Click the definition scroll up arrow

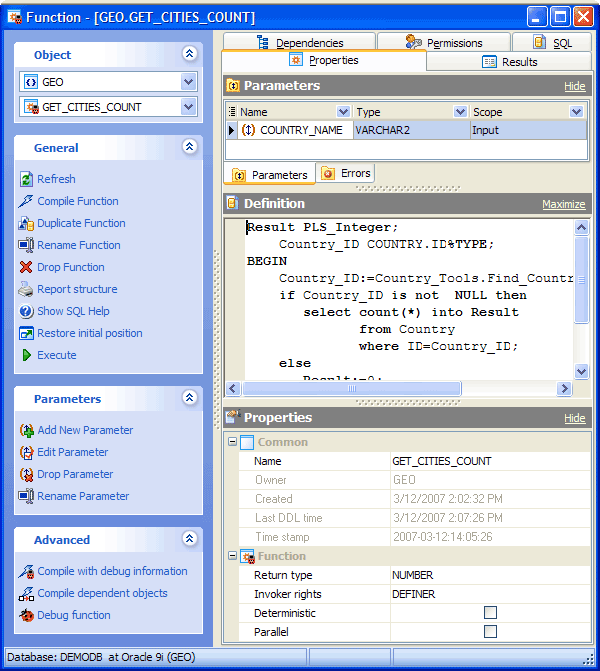tap(581, 227)
